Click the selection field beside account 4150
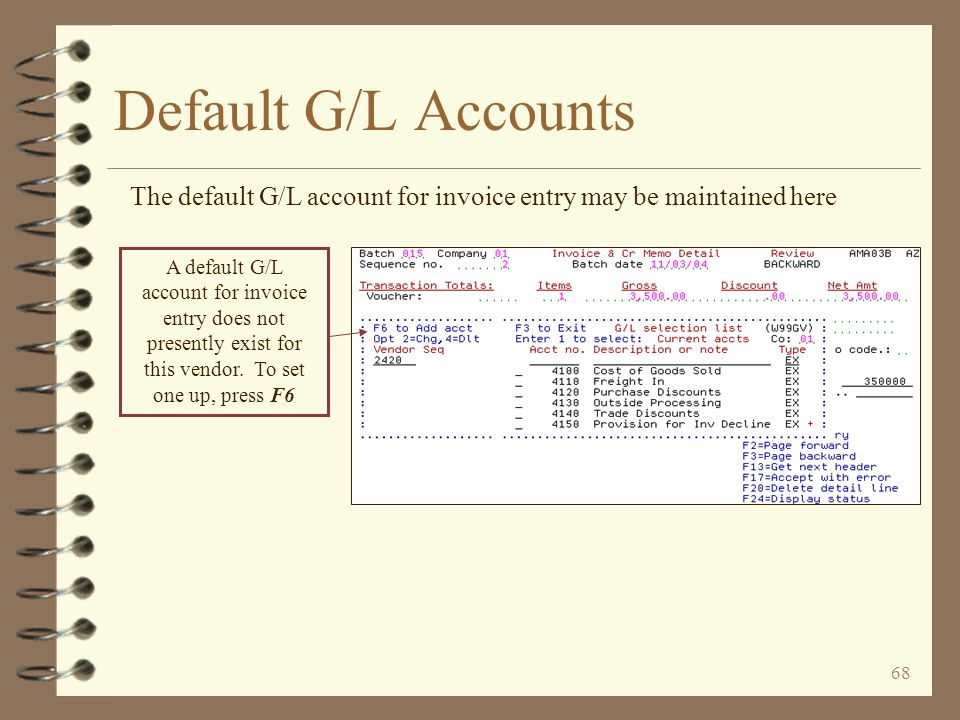Viewport: 960px width, 720px height. 519,425
